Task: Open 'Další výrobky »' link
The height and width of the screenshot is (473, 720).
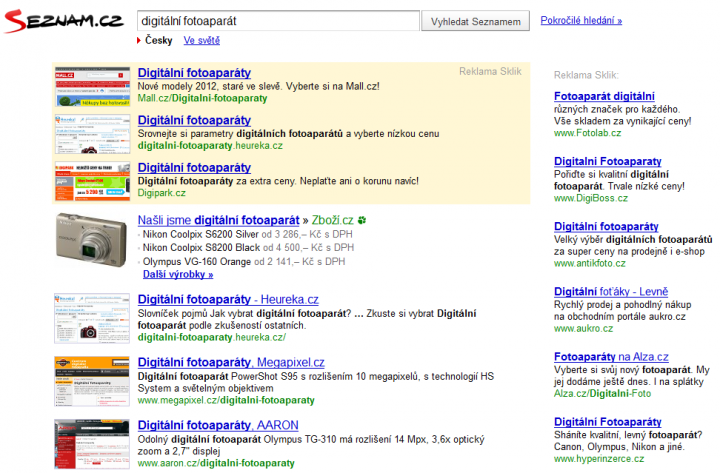Action: click(178, 275)
